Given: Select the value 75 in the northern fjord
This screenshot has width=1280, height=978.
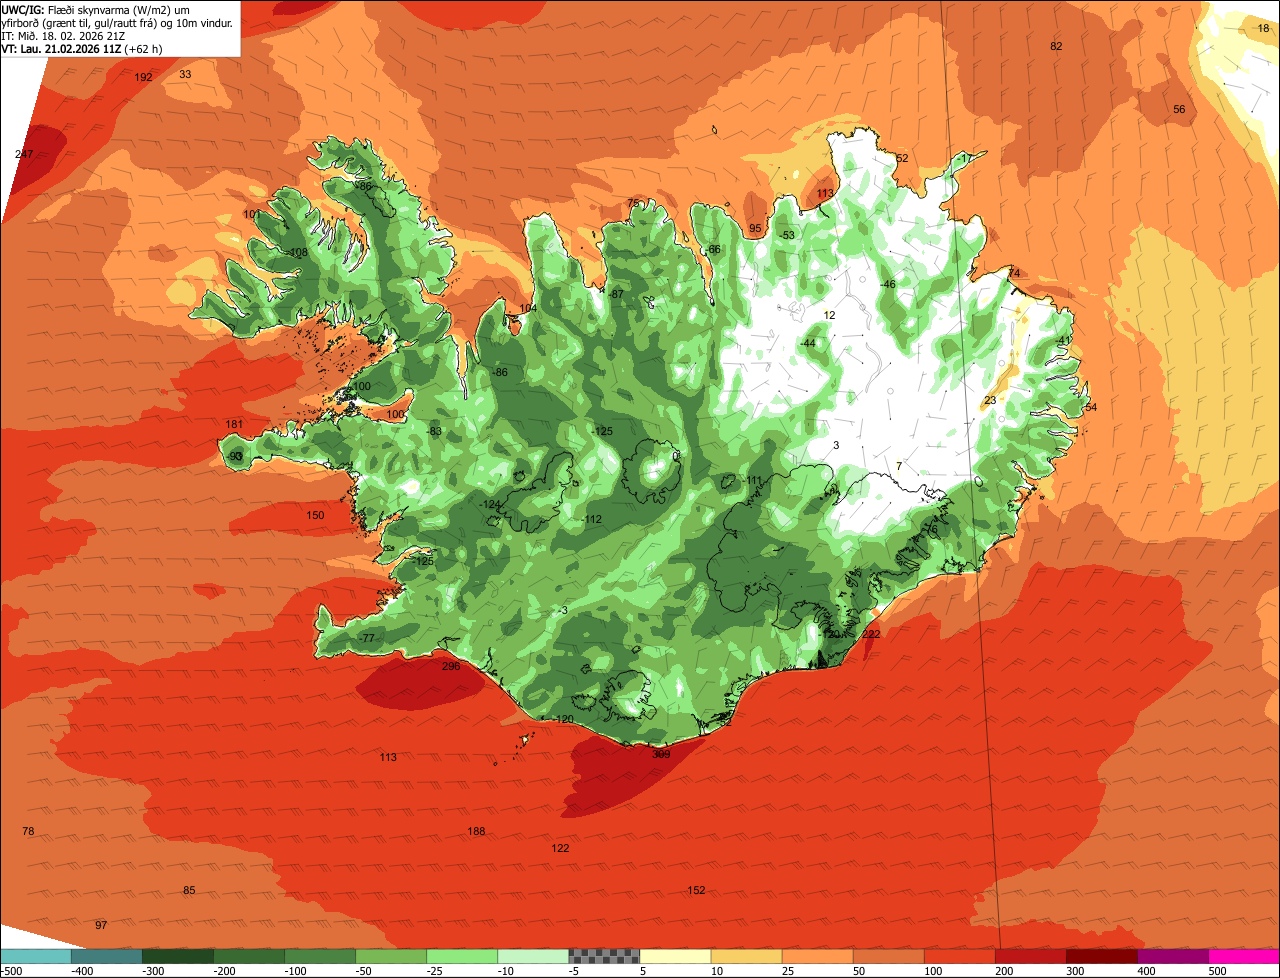Looking at the screenshot, I should point(632,203).
